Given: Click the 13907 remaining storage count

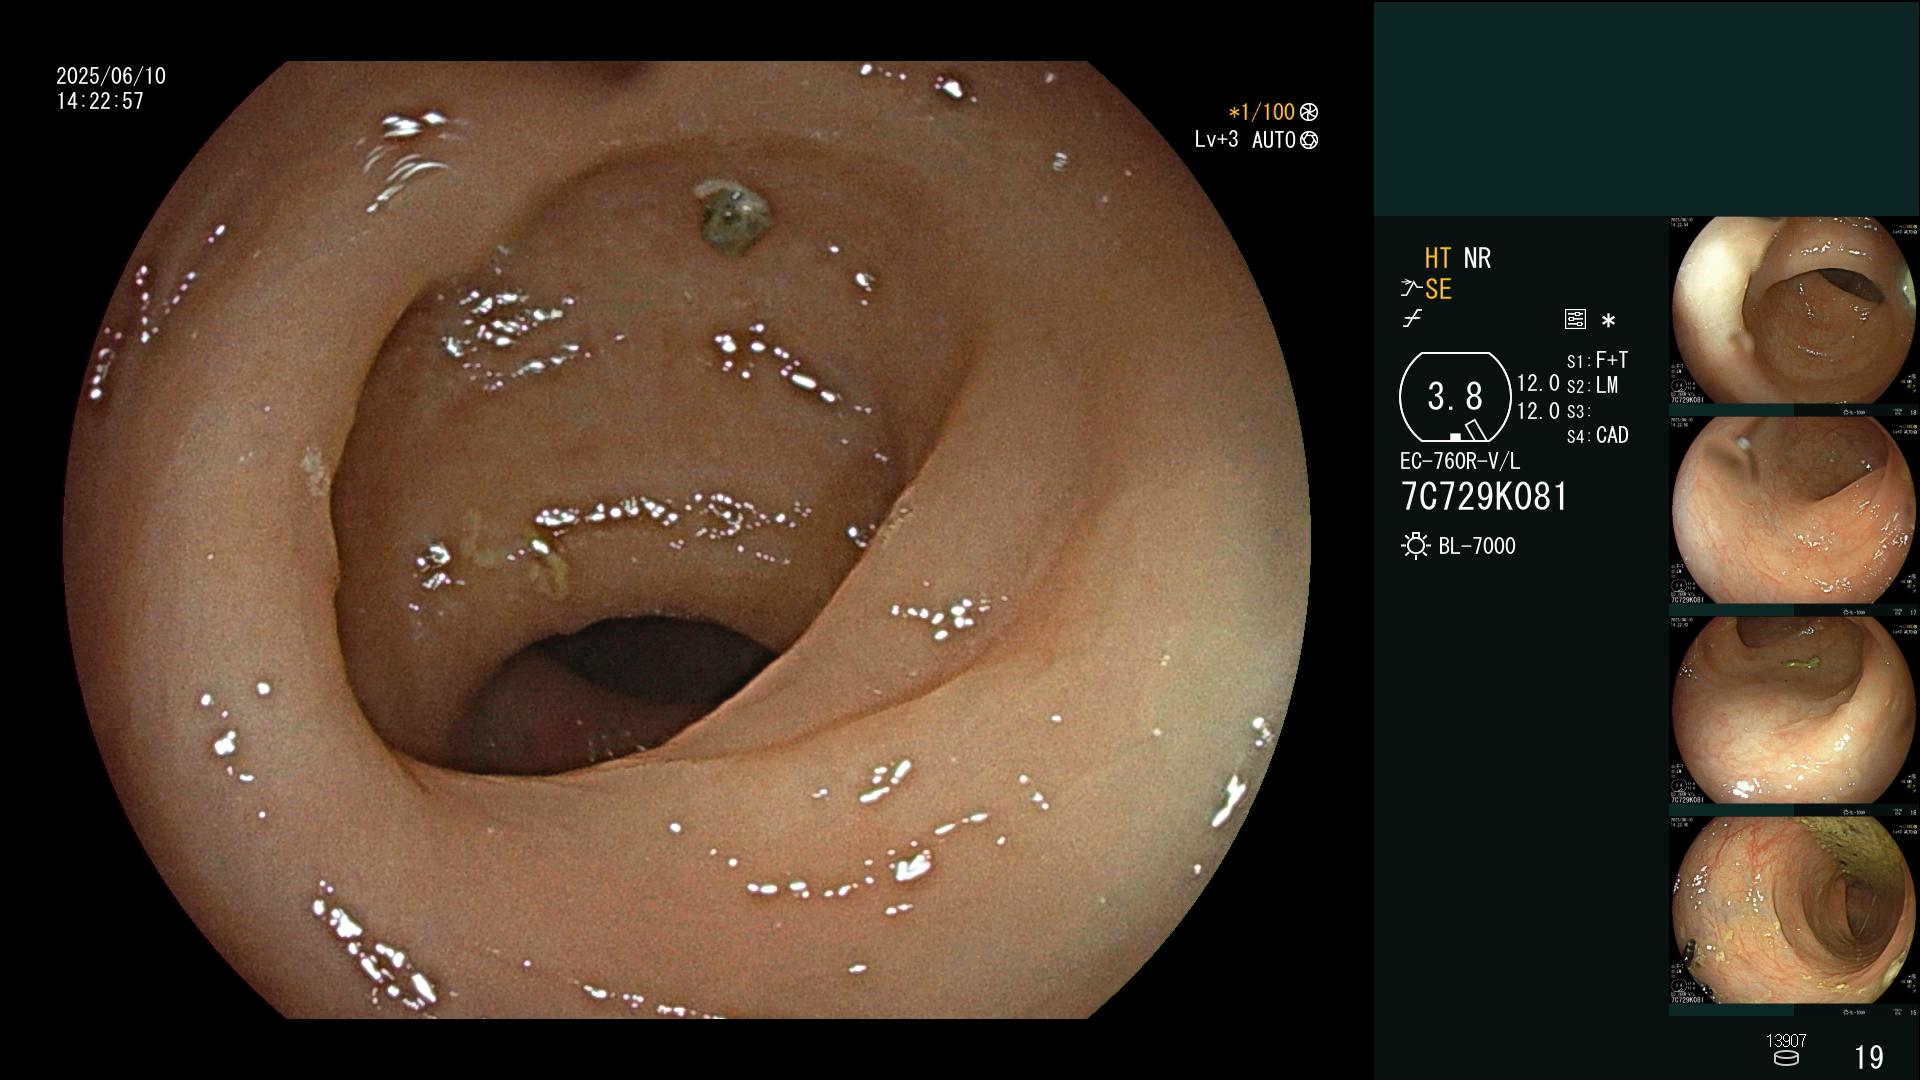Looking at the screenshot, I should click(1786, 1041).
